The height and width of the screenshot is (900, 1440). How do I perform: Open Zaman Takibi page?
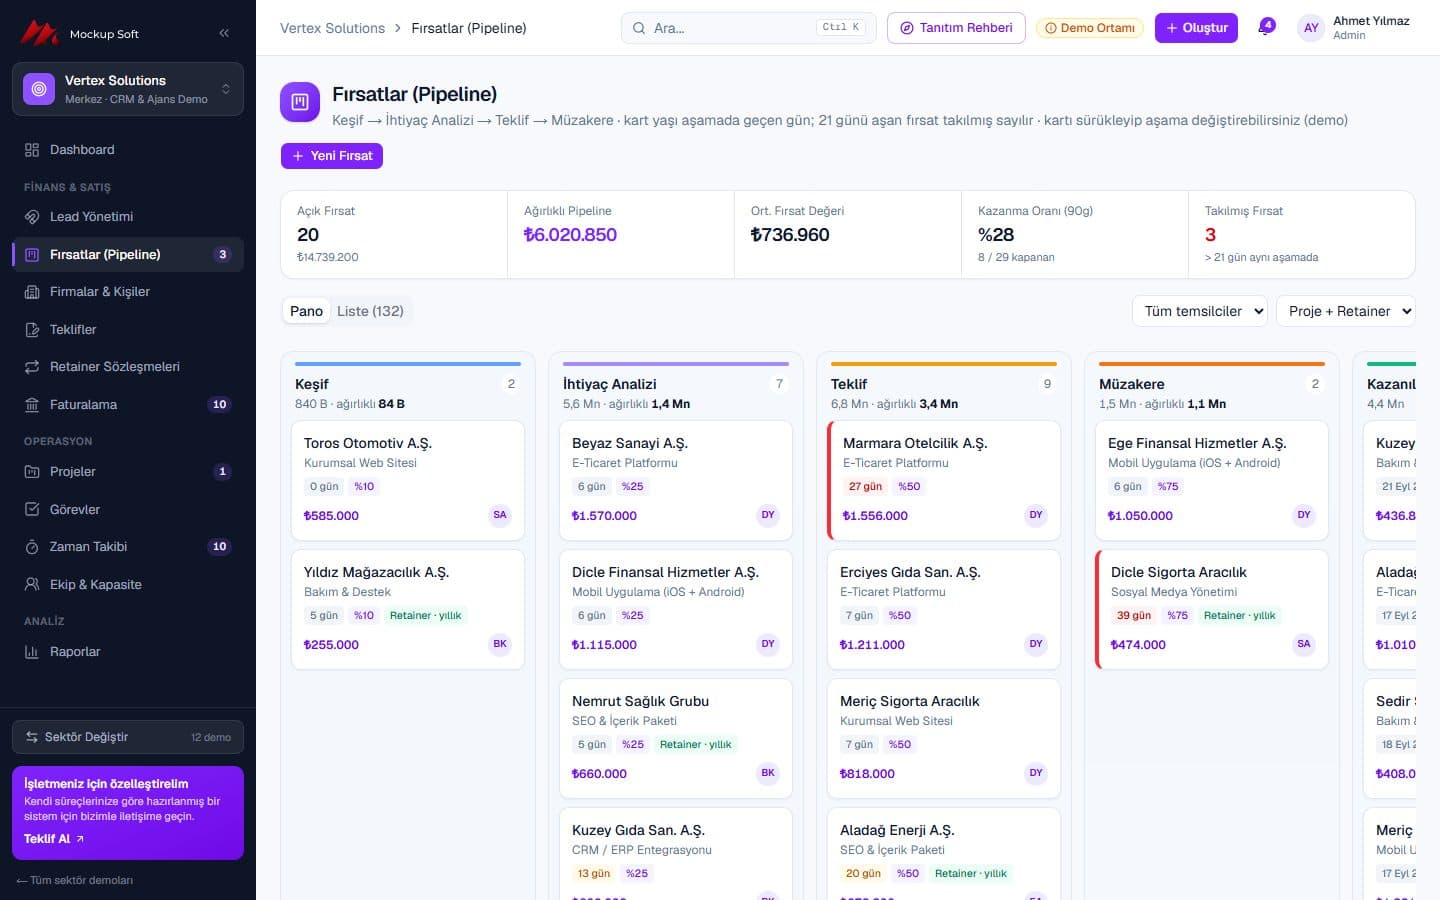[128, 547]
